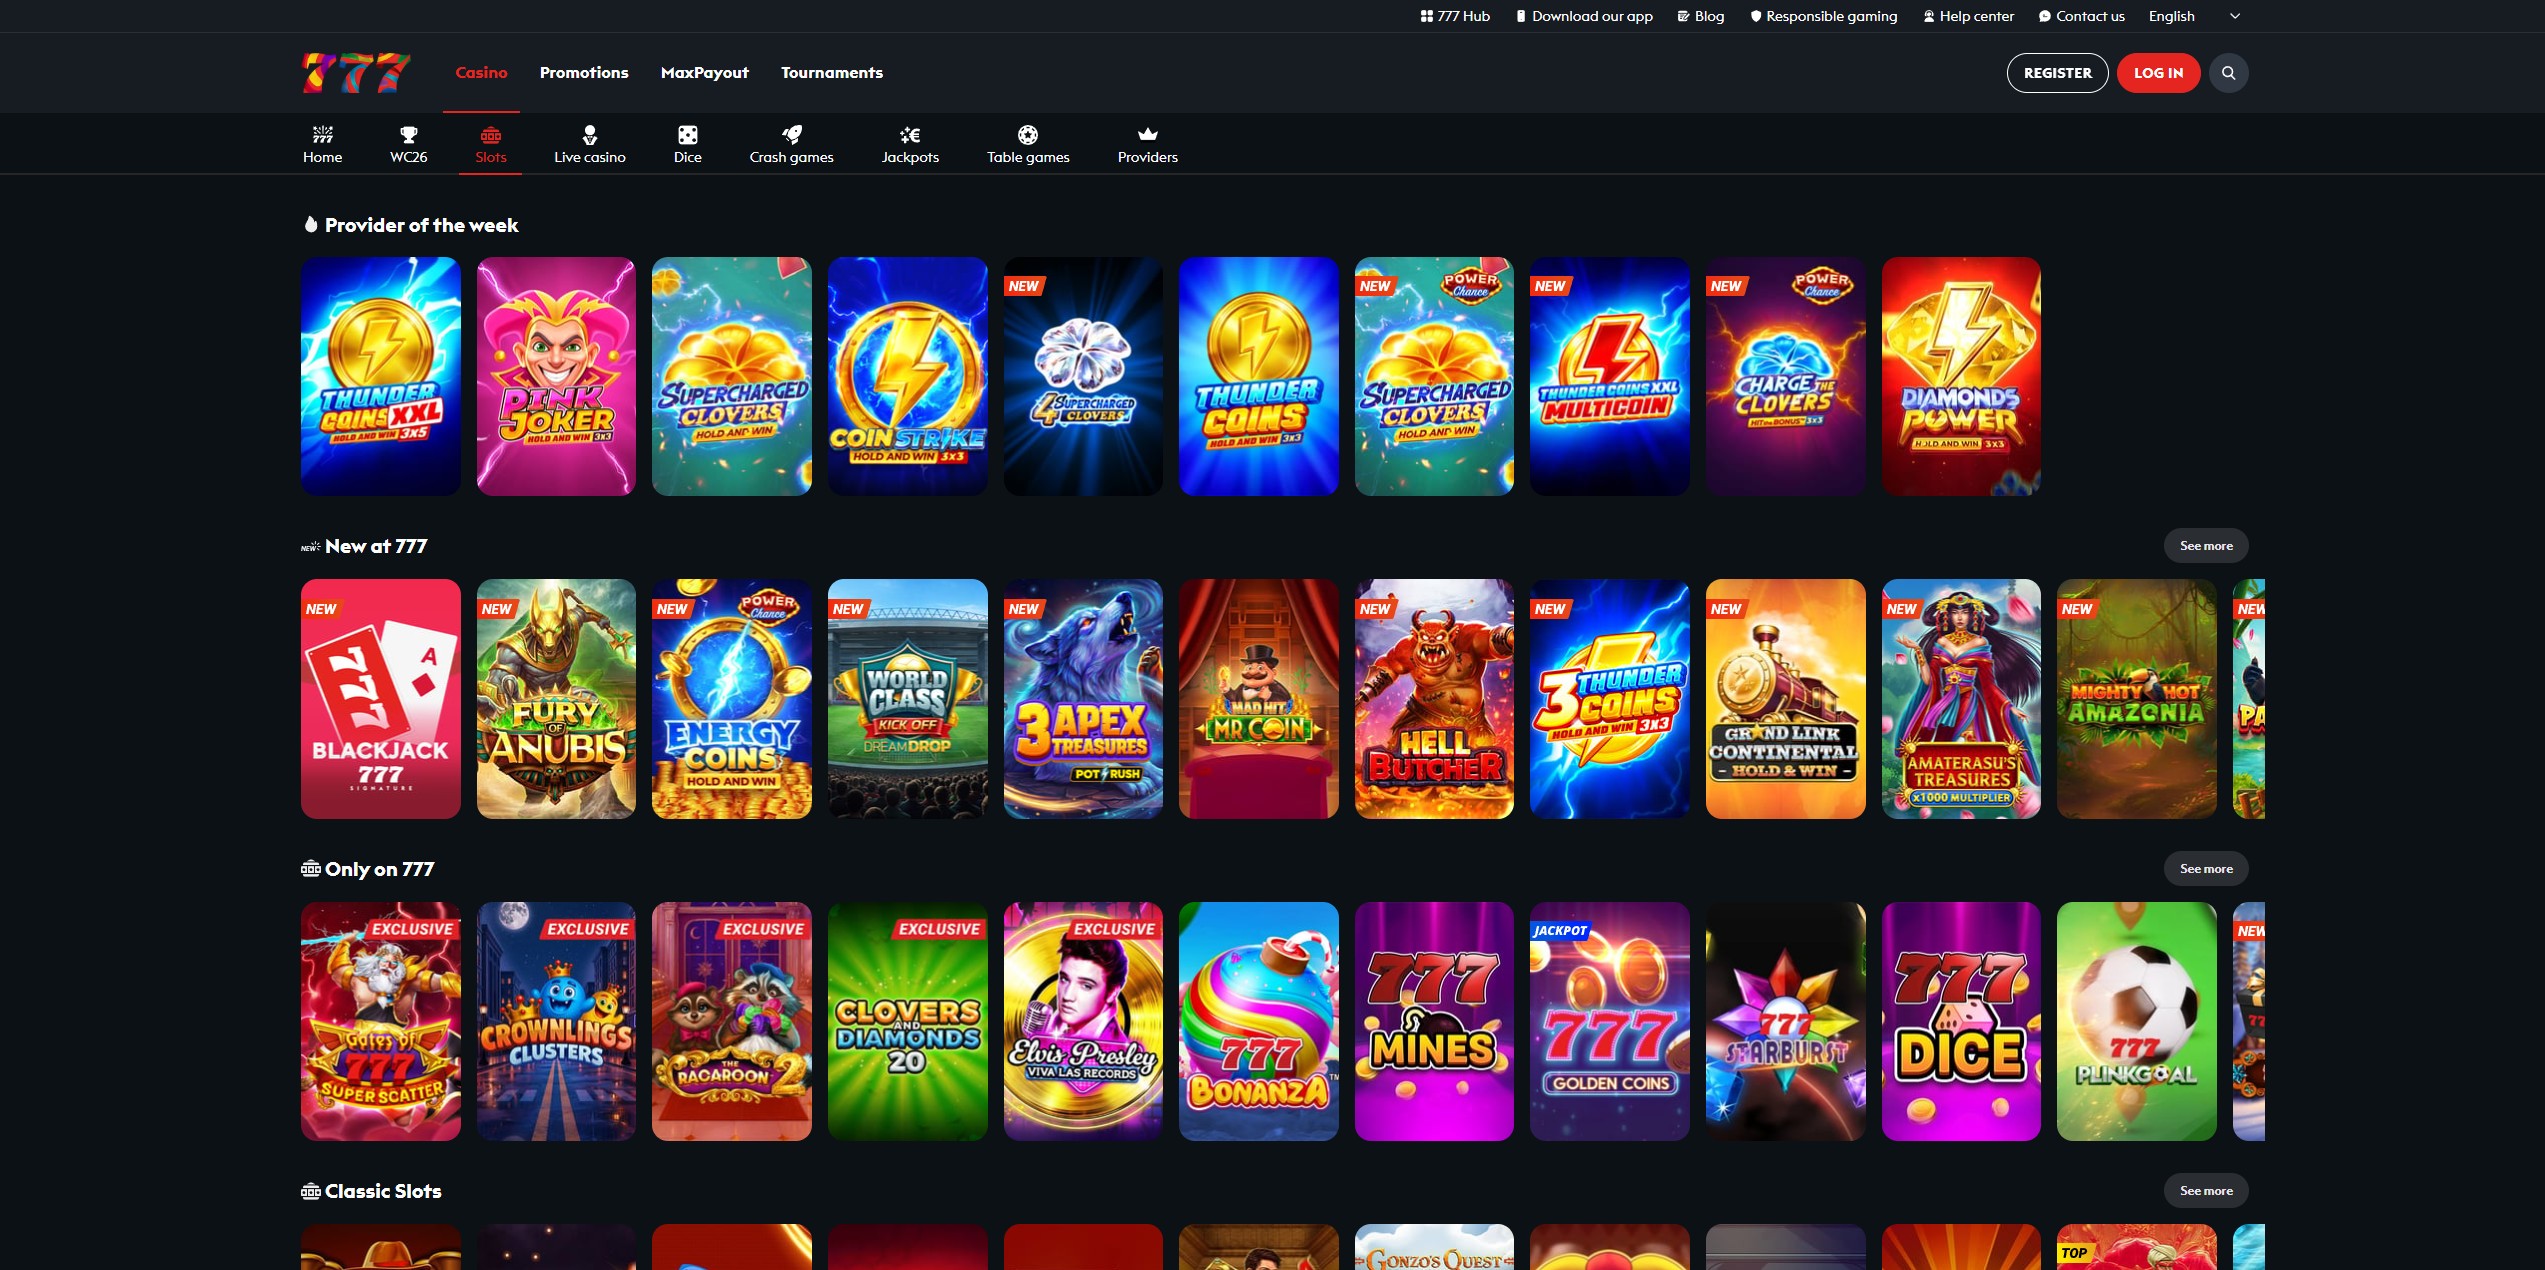
Task: Open the Charge the Clovers game
Action: [x=1786, y=376]
